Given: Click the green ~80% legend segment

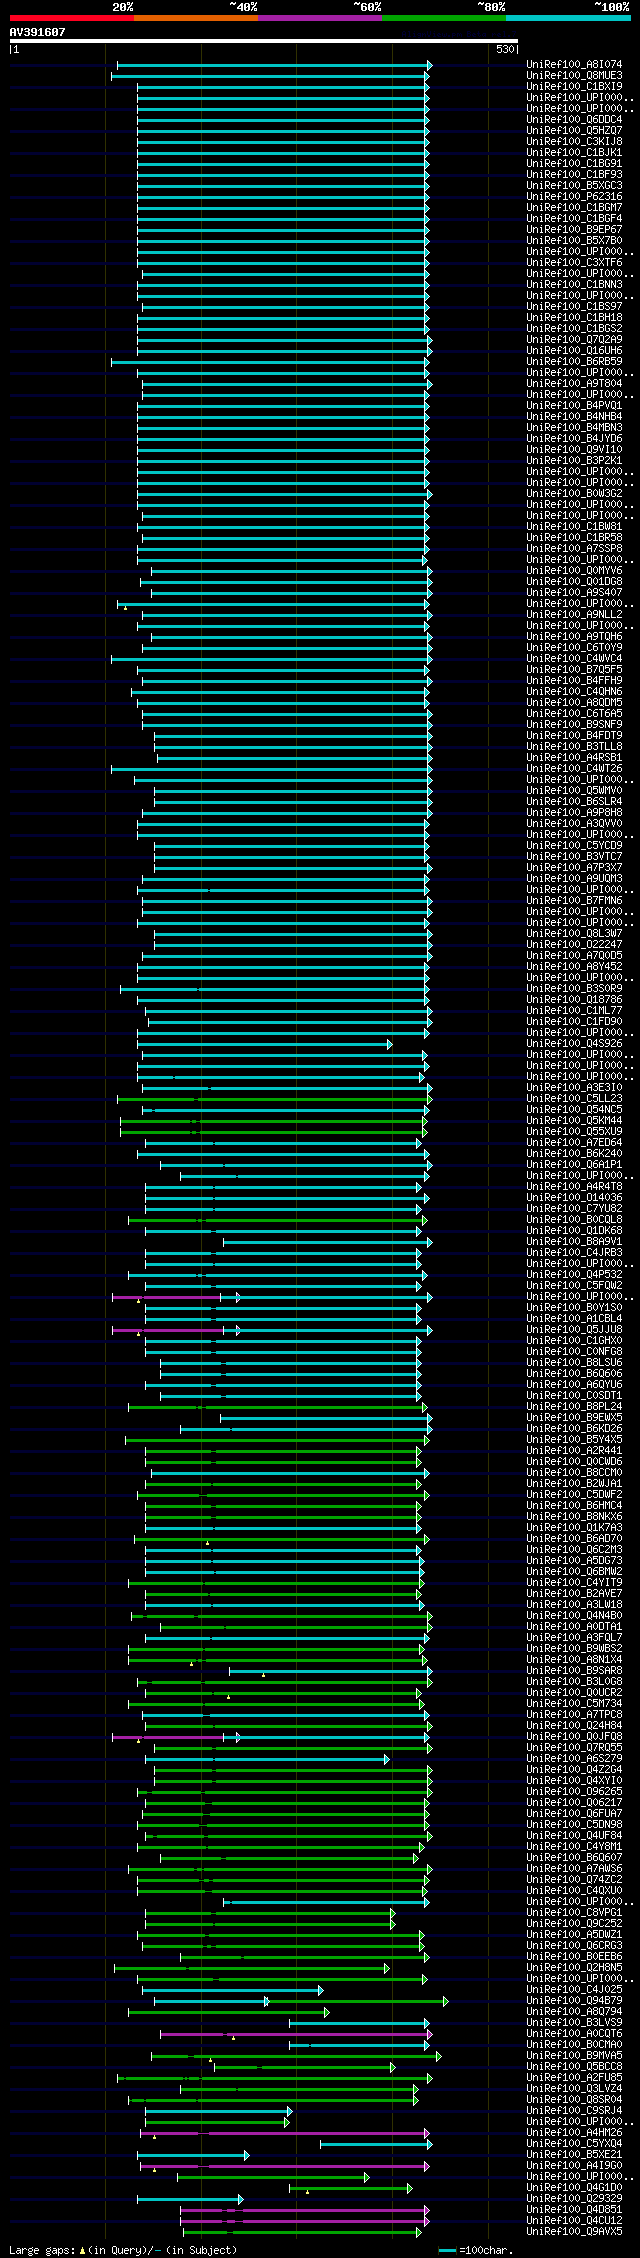Looking at the screenshot, I should (x=444, y=18).
